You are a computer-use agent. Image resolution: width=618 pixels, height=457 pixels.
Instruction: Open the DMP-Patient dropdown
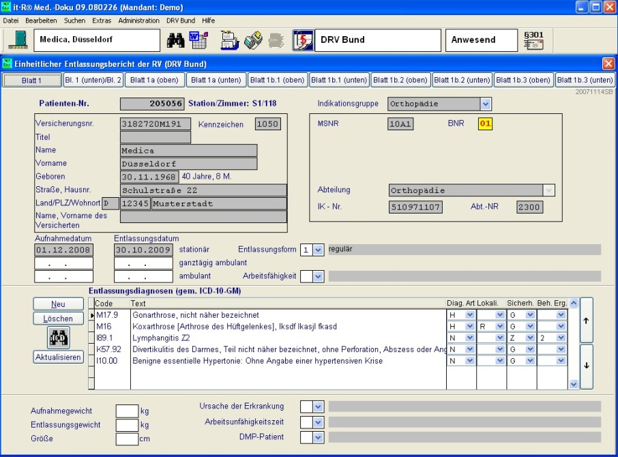point(319,437)
